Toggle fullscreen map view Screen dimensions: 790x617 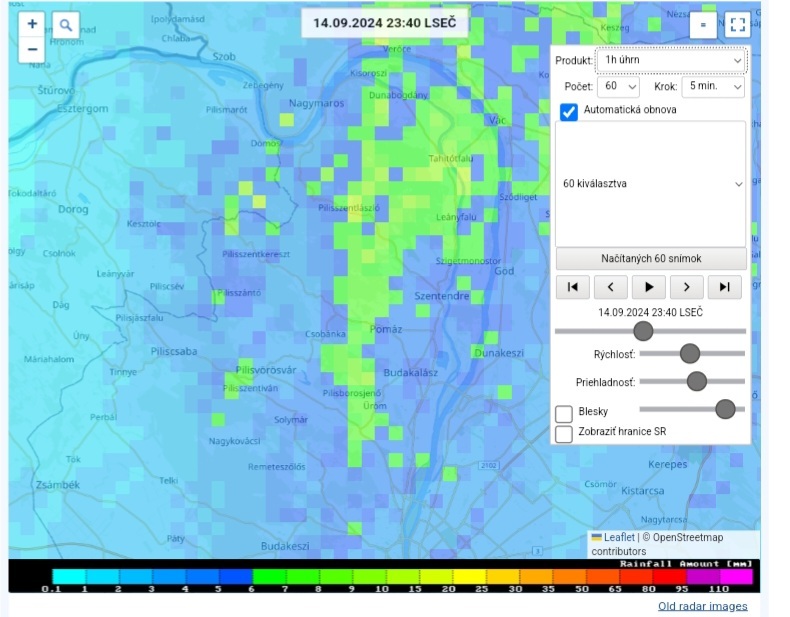click(737, 25)
